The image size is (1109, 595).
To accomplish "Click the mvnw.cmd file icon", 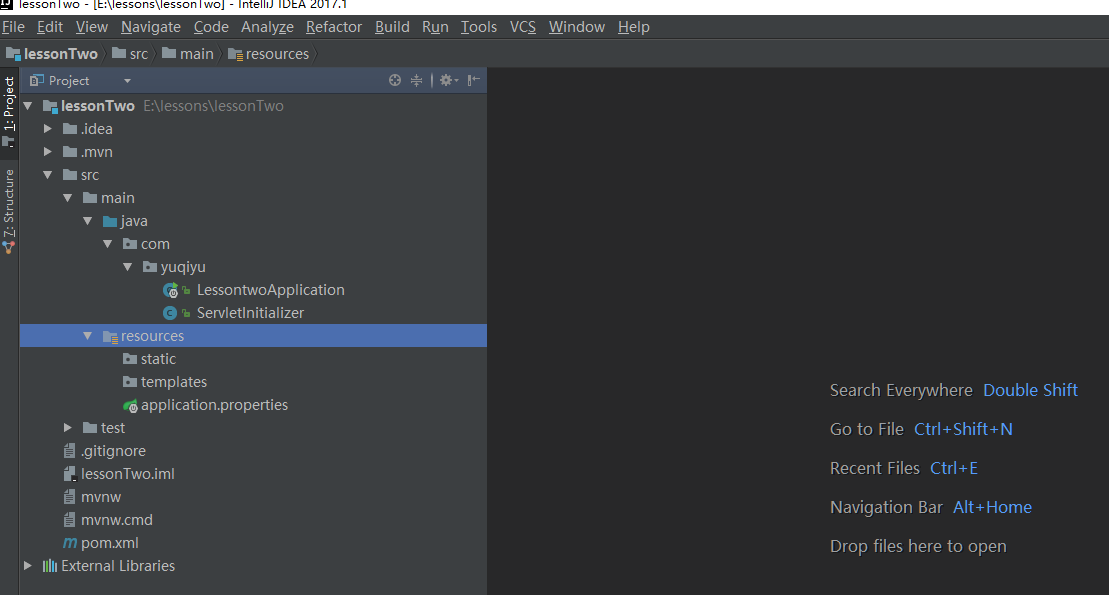I will coord(69,520).
